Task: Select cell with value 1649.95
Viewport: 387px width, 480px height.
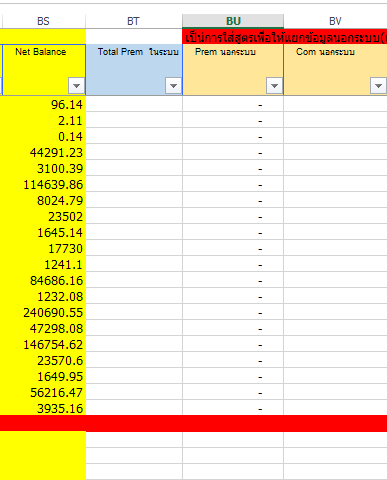Action: (x=44, y=377)
